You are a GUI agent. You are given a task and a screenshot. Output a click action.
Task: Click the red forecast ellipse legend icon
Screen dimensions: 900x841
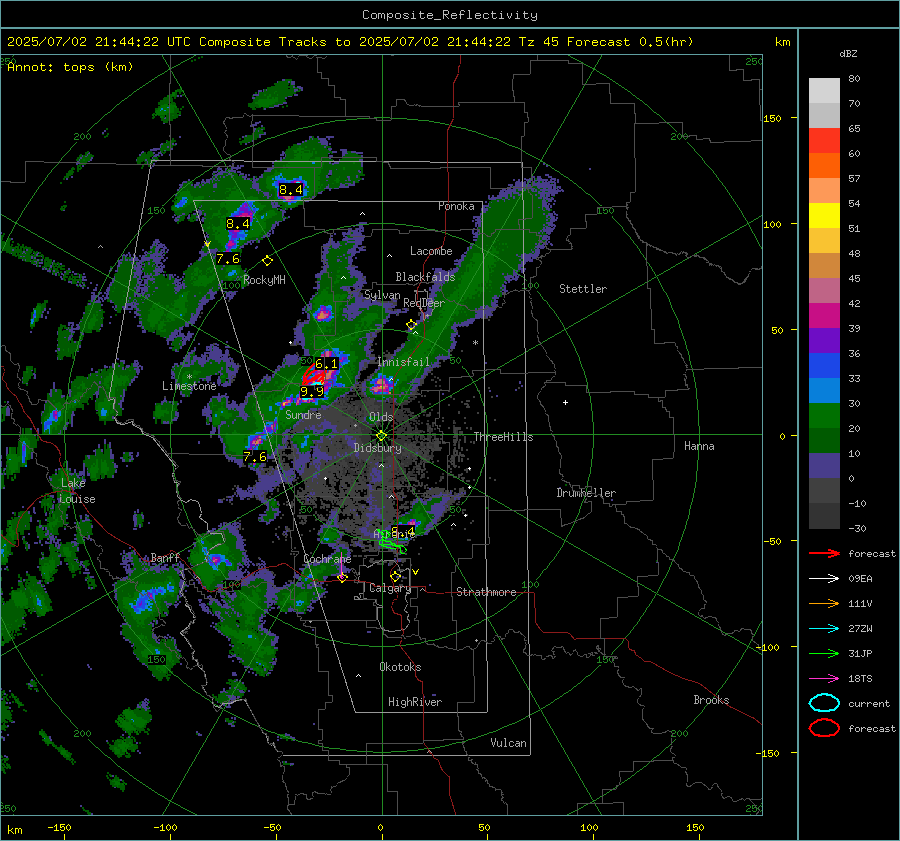click(x=824, y=728)
